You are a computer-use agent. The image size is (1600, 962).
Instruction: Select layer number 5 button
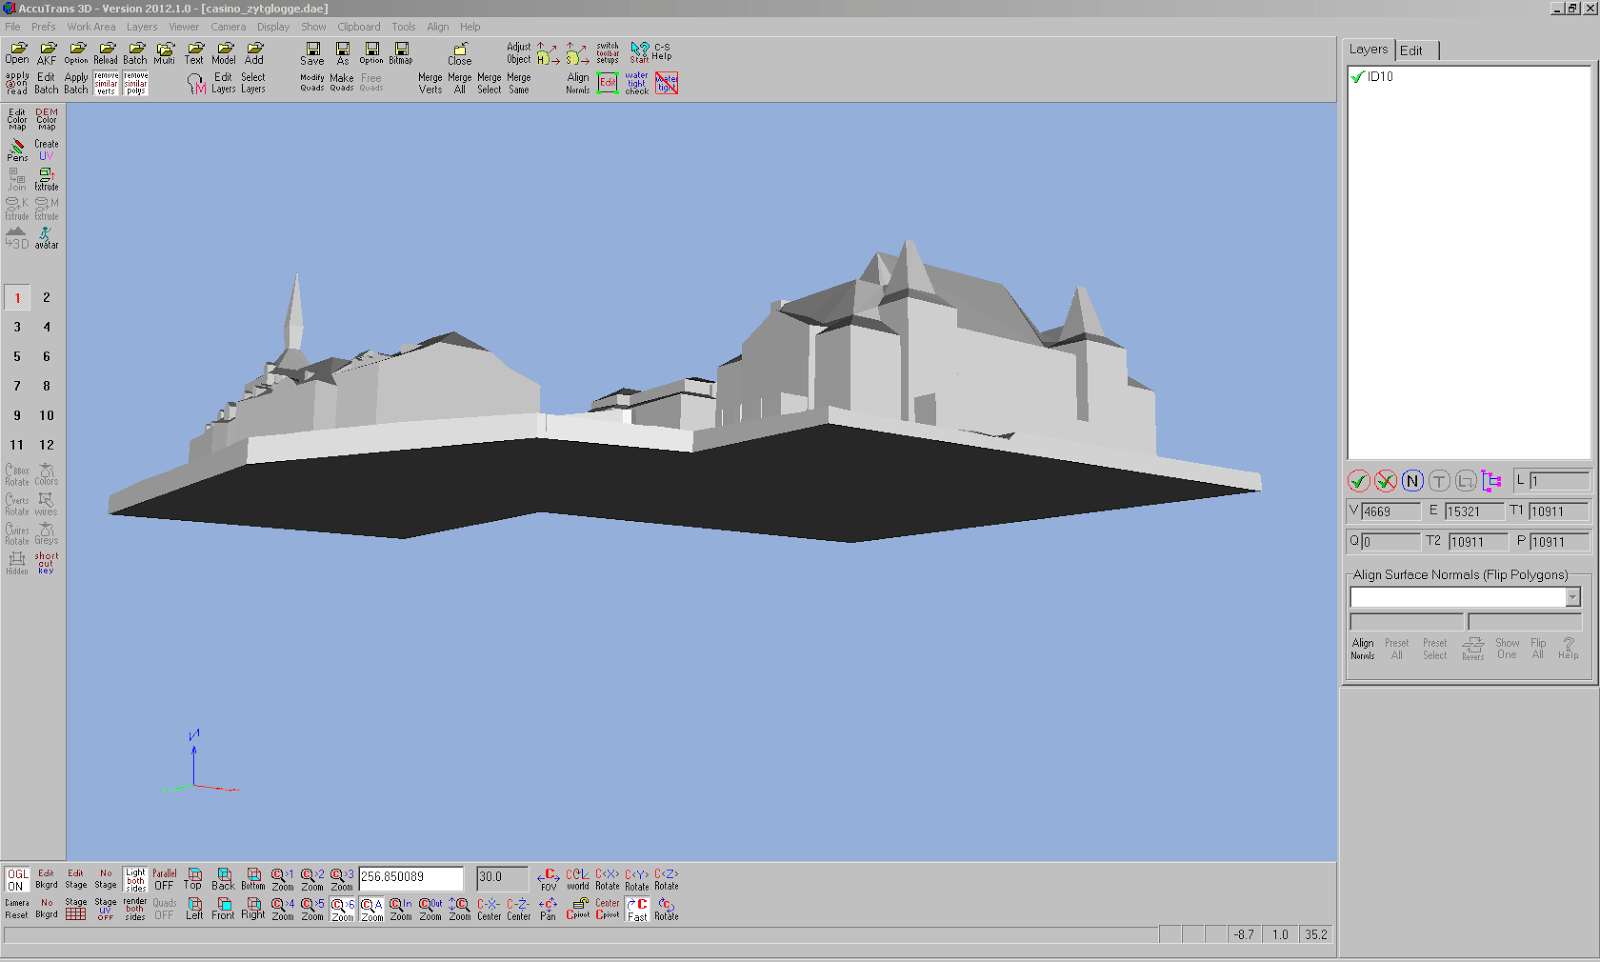(17, 357)
